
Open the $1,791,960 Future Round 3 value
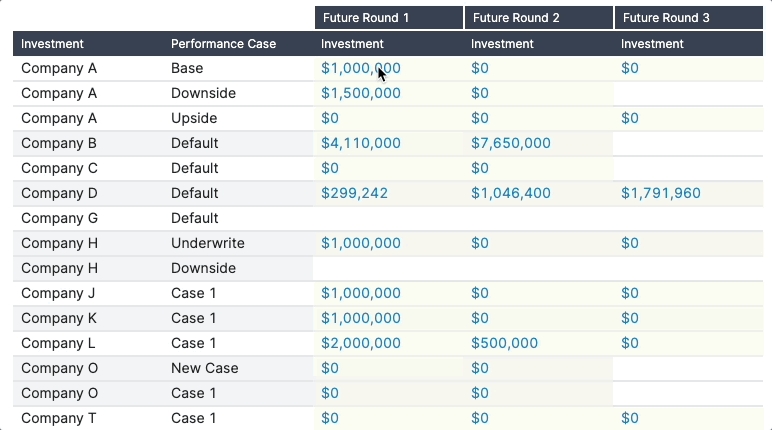pos(661,193)
